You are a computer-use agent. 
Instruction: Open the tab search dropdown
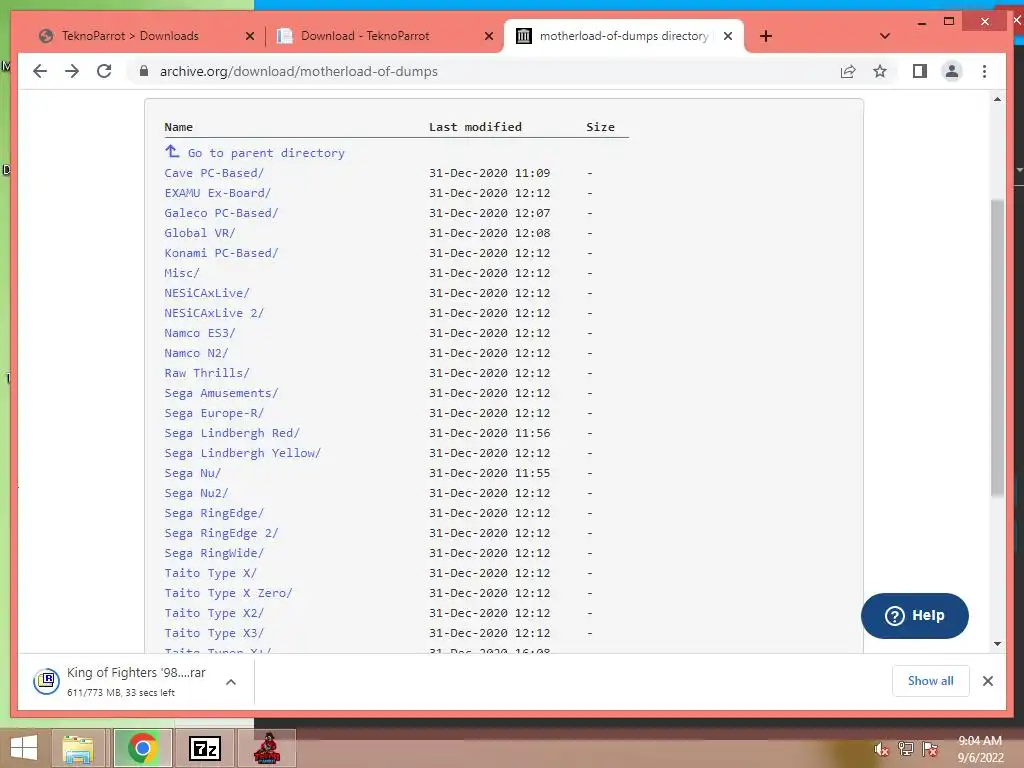point(885,36)
